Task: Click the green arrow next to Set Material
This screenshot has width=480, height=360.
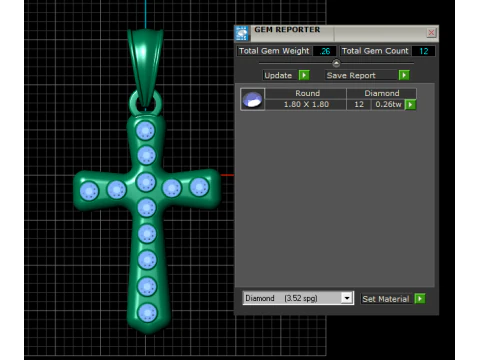Action: point(420,299)
